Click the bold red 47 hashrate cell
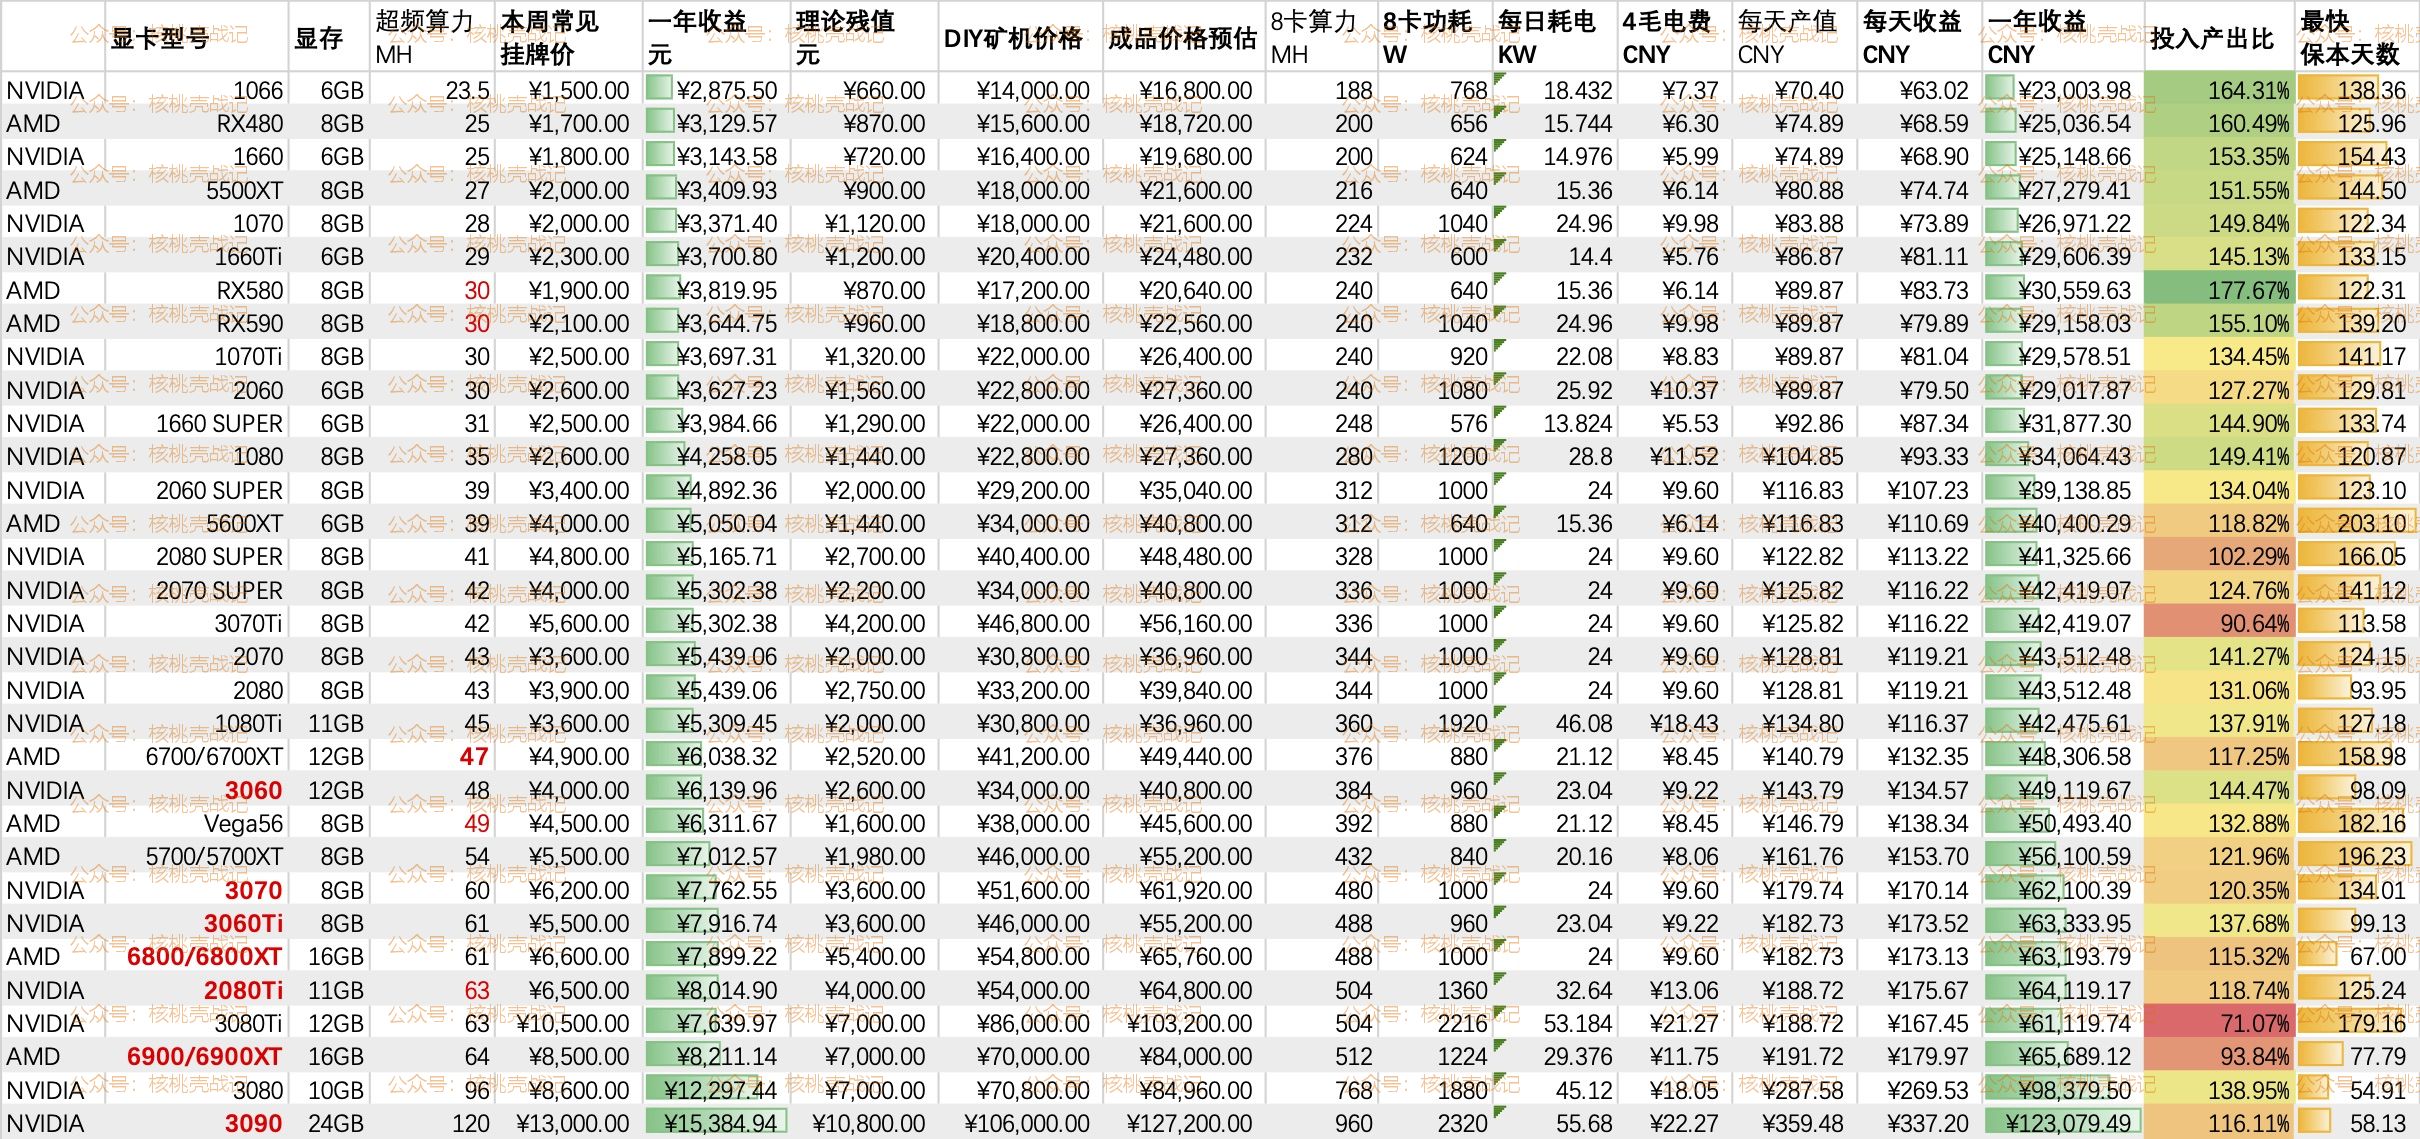Image resolution: width=2420 pixels, height=1139 pixels. (x=474, y=756)
